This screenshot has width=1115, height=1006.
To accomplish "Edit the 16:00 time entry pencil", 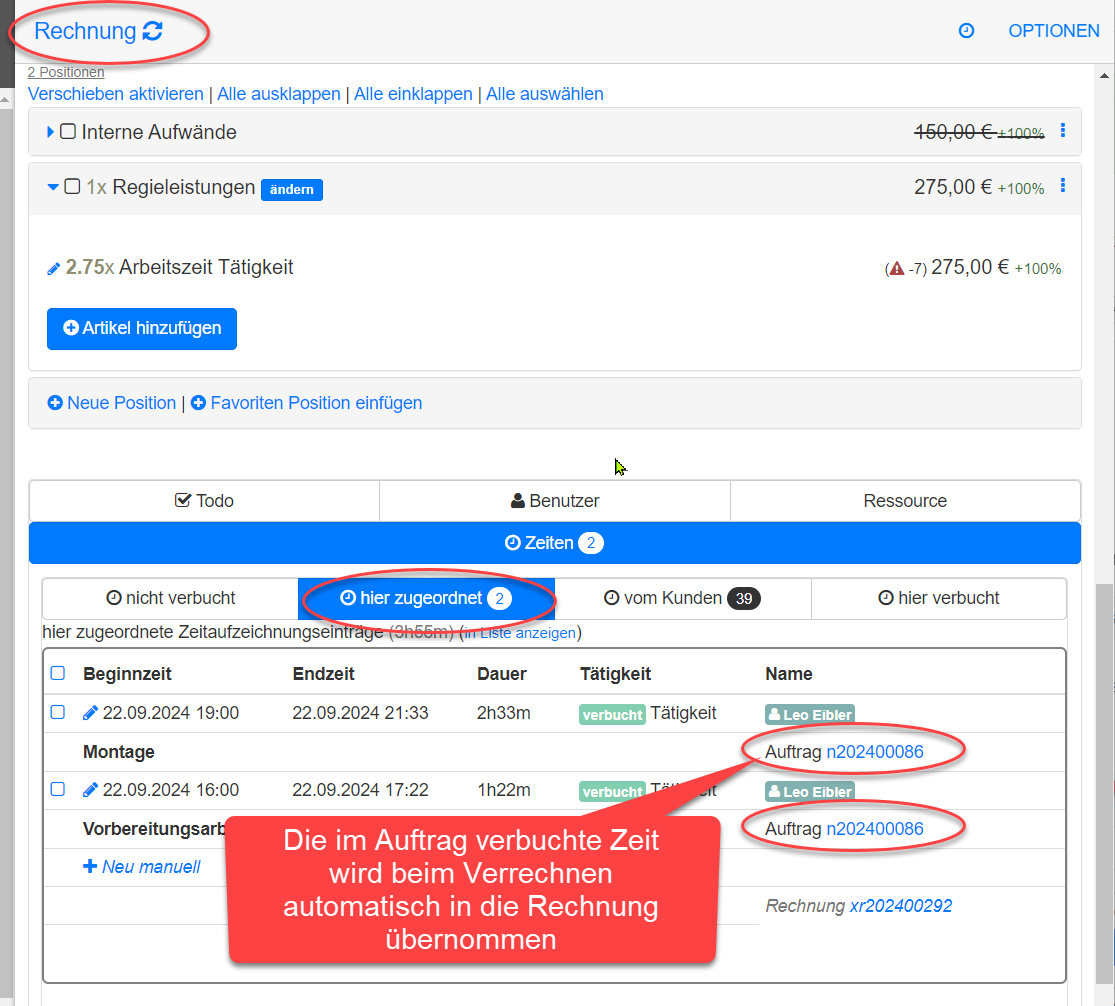I will [90, 789].
